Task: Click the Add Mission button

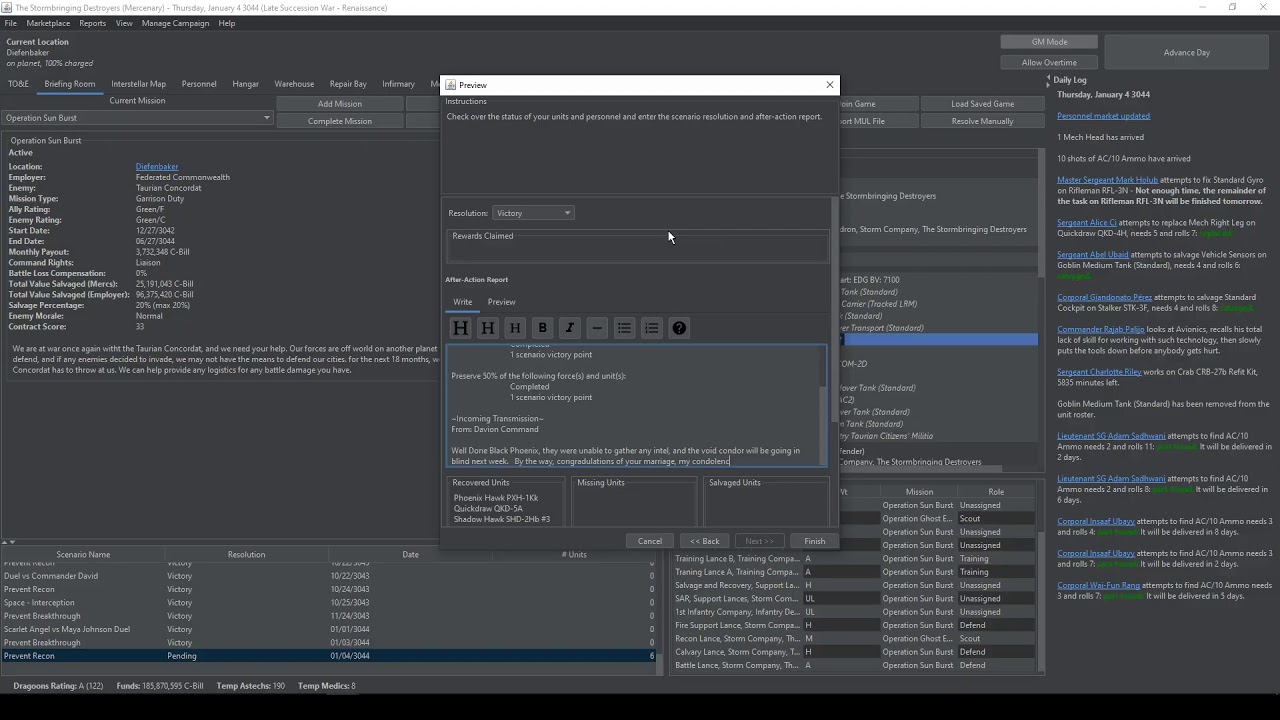Action: 340,104
